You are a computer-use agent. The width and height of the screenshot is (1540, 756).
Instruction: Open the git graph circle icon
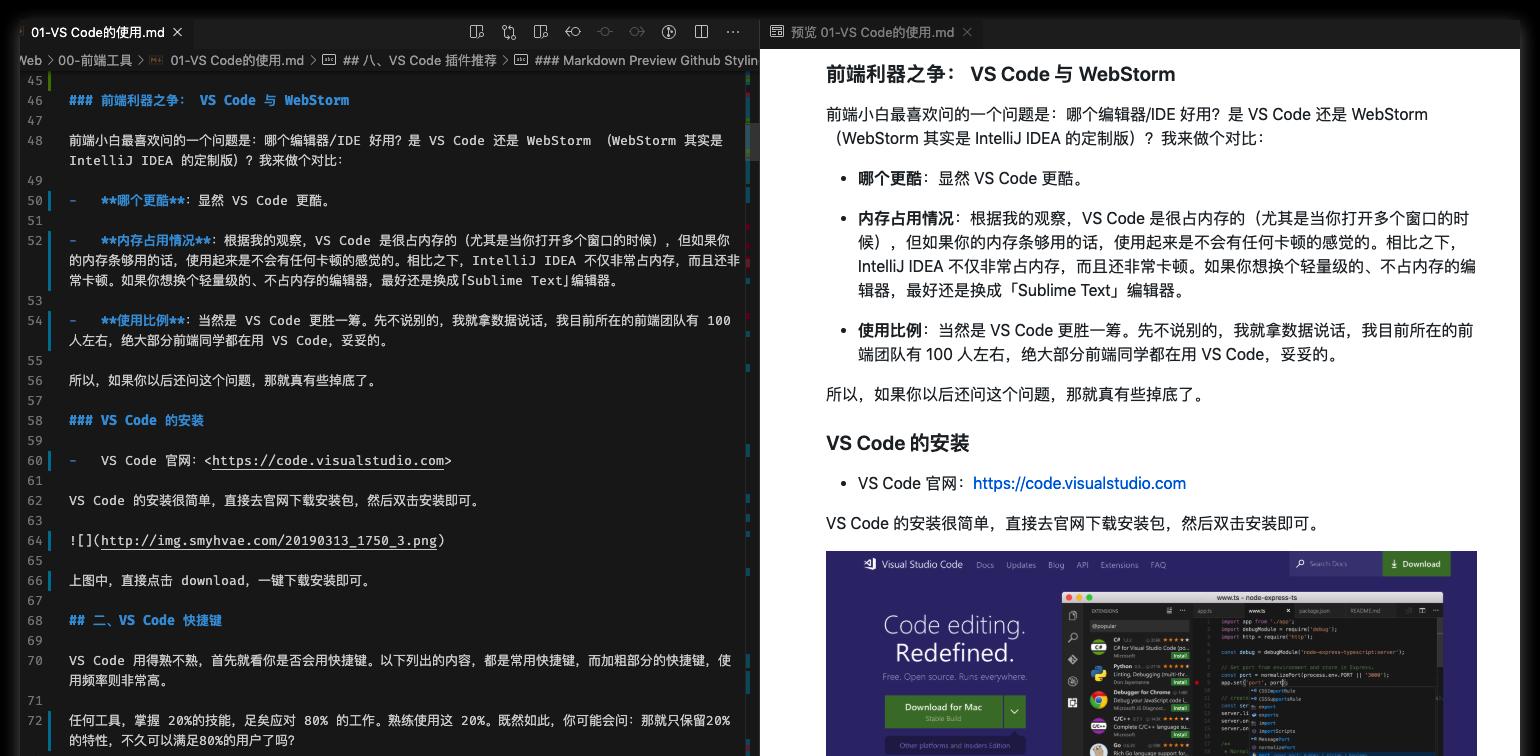coord(669,32)
